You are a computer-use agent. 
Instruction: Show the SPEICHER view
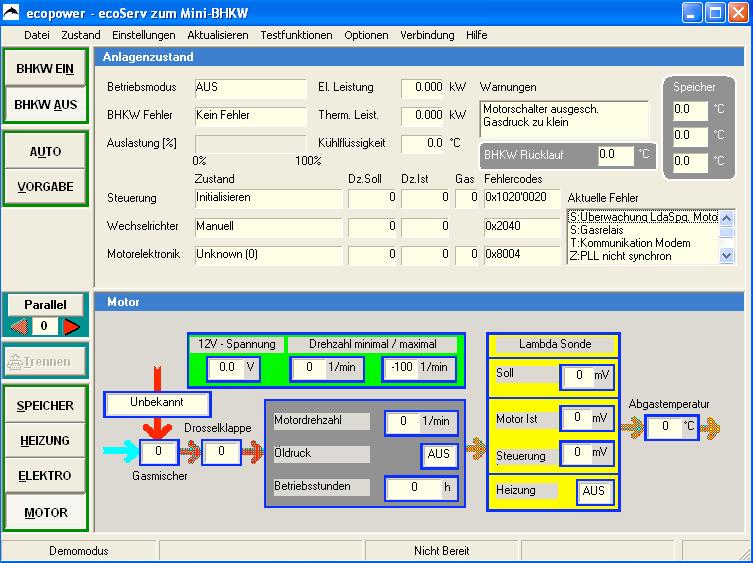click(45, 405)
